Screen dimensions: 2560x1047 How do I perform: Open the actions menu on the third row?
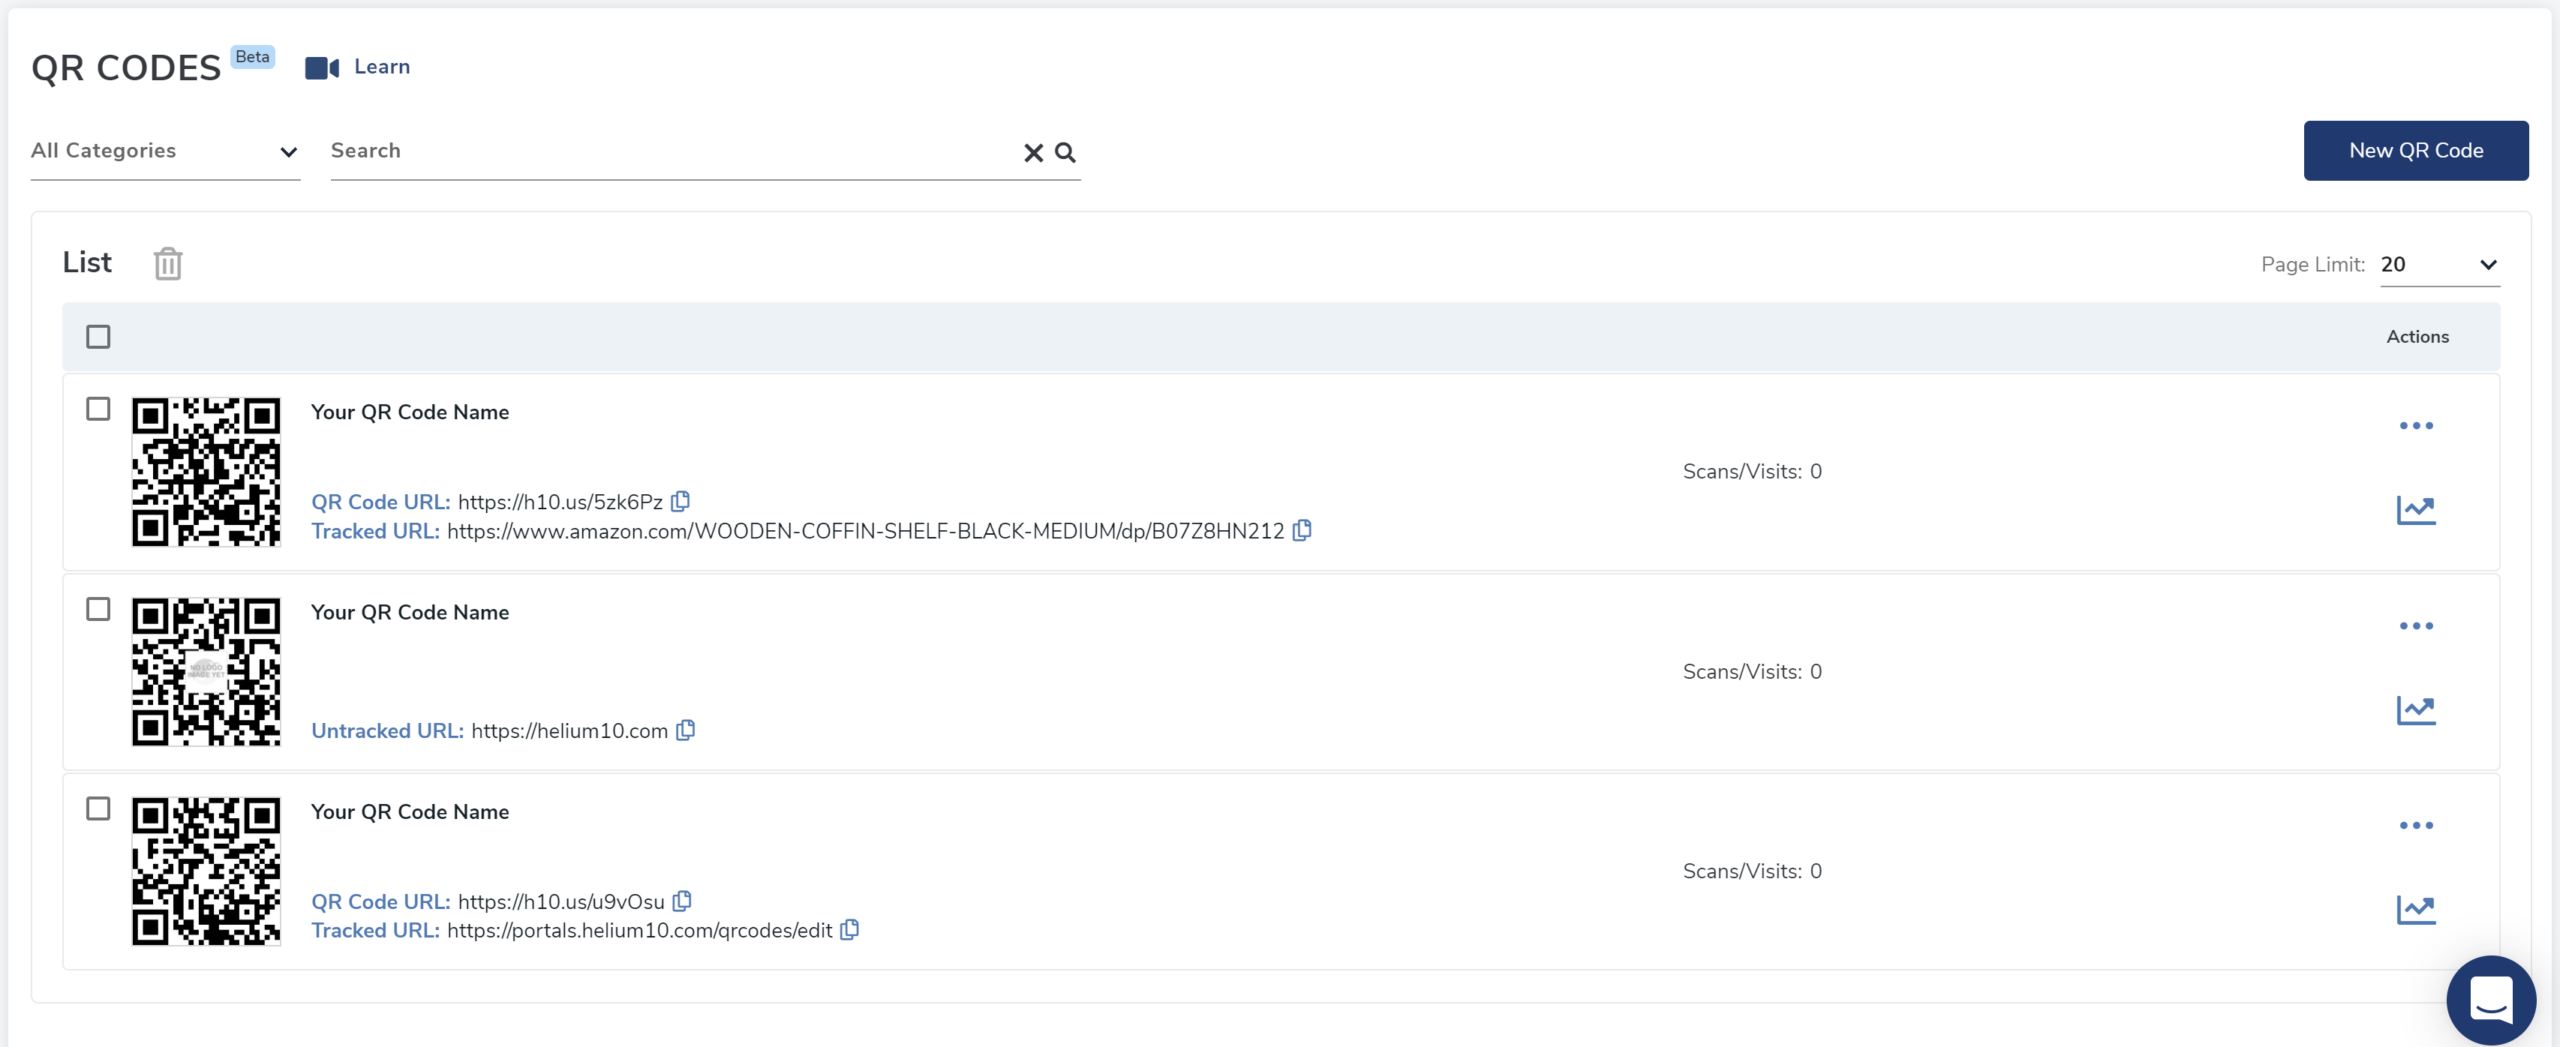(2415, 825)
